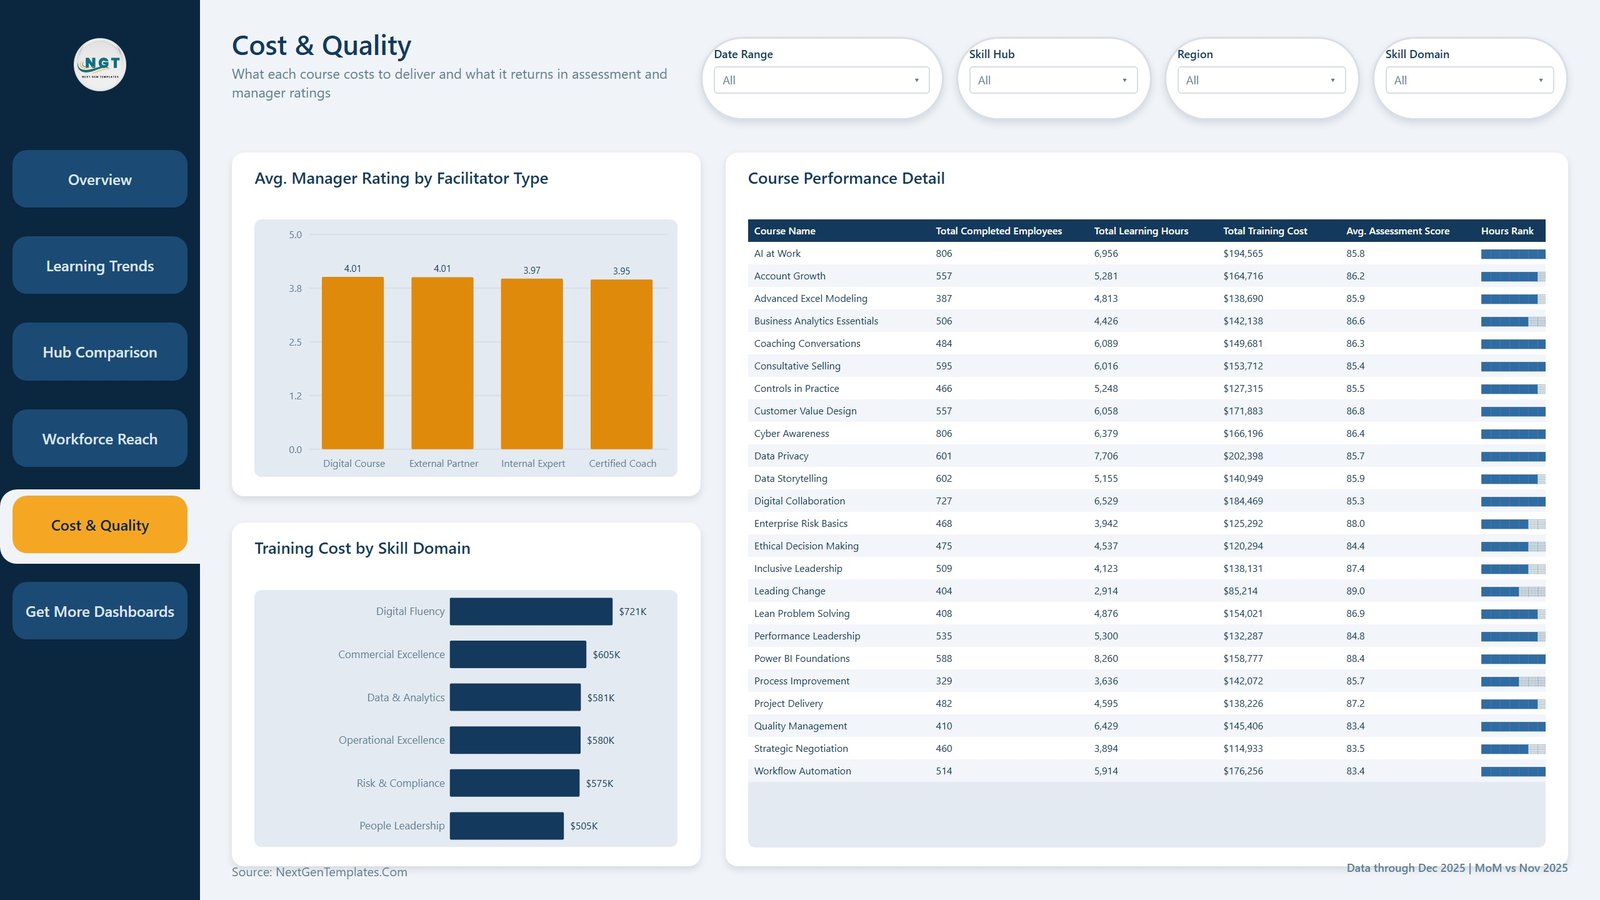Viewport: 1600px width, 900px height.
Task: Select the Internal Expert bar
Action: point(532,364)
